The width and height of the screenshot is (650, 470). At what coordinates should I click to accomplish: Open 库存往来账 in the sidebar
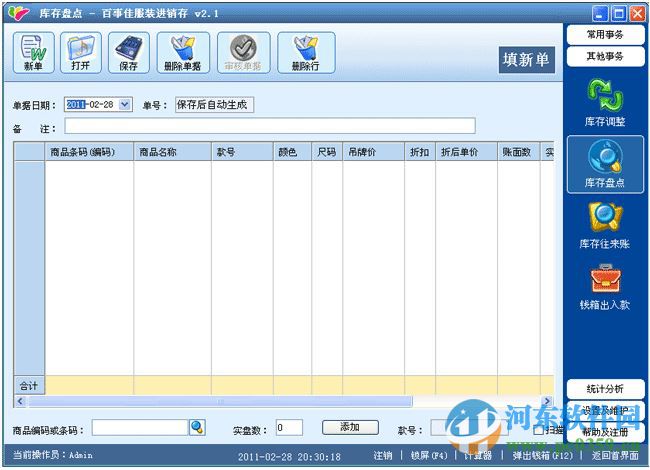tap(605, 225)
